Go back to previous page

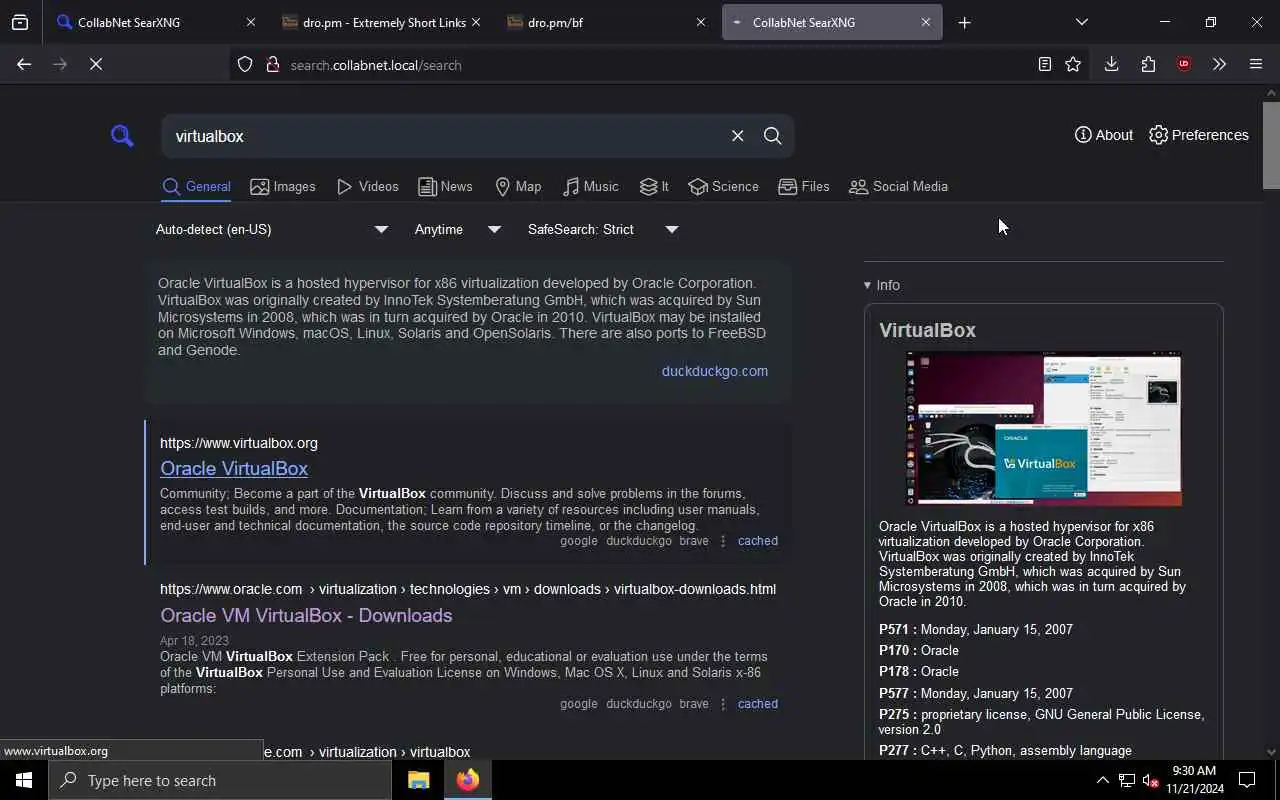click(24, 64)
